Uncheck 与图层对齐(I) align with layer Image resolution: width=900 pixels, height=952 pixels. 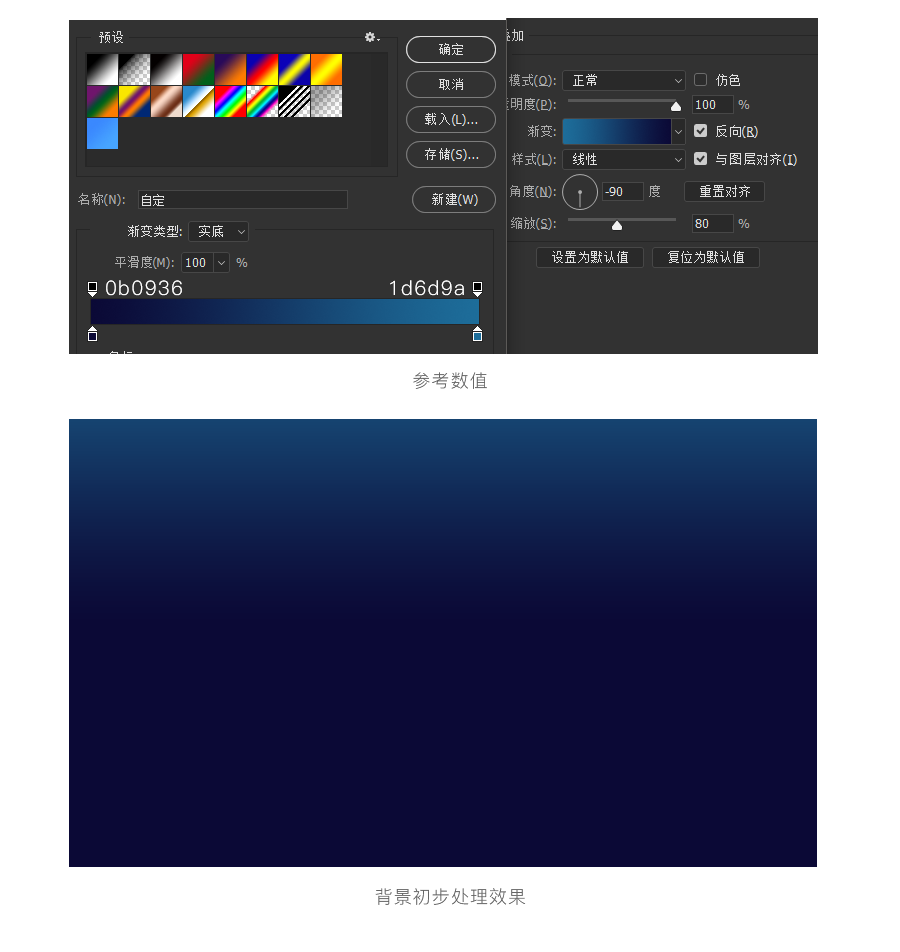click(700, 158)
